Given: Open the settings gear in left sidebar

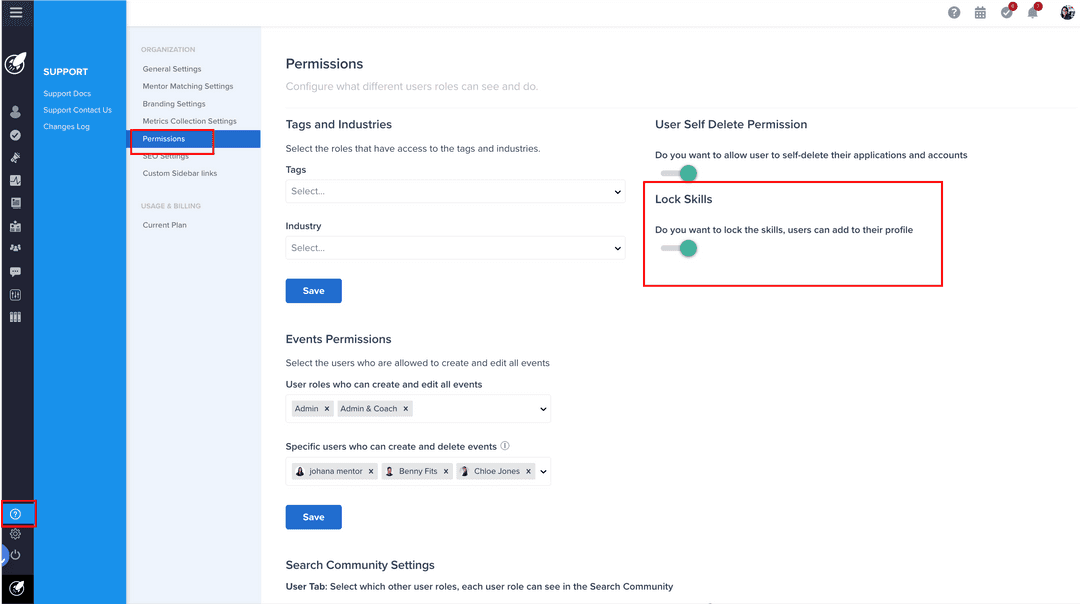Looking at the screenshot, I should (x=16, y=534).
